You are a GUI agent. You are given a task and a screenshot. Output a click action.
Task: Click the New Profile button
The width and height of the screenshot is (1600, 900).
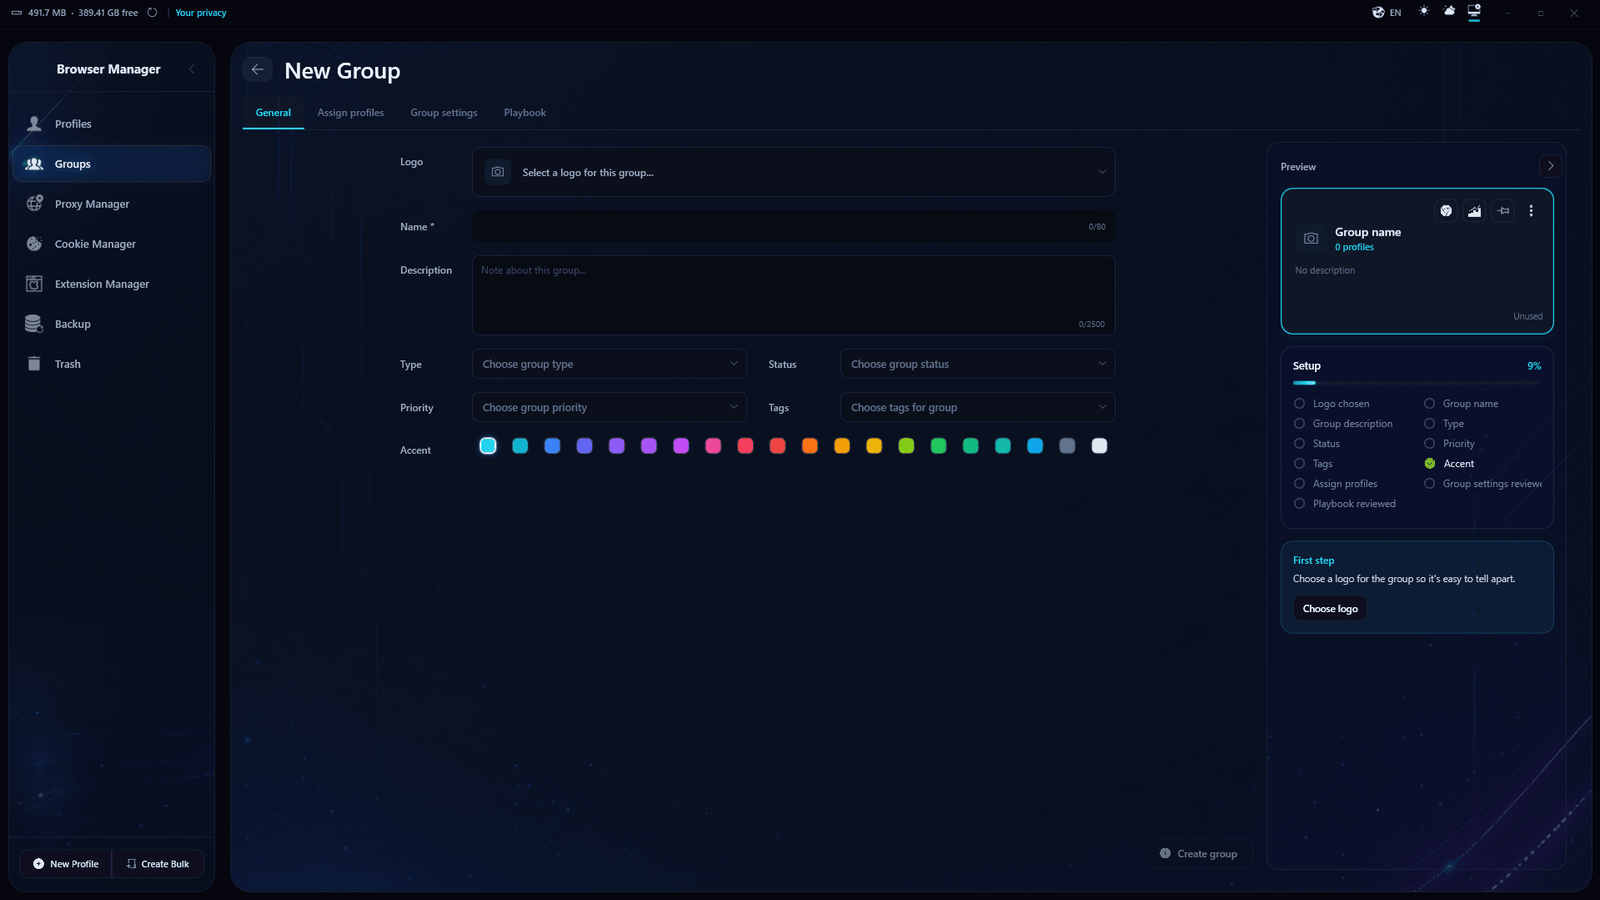point(66,864)
